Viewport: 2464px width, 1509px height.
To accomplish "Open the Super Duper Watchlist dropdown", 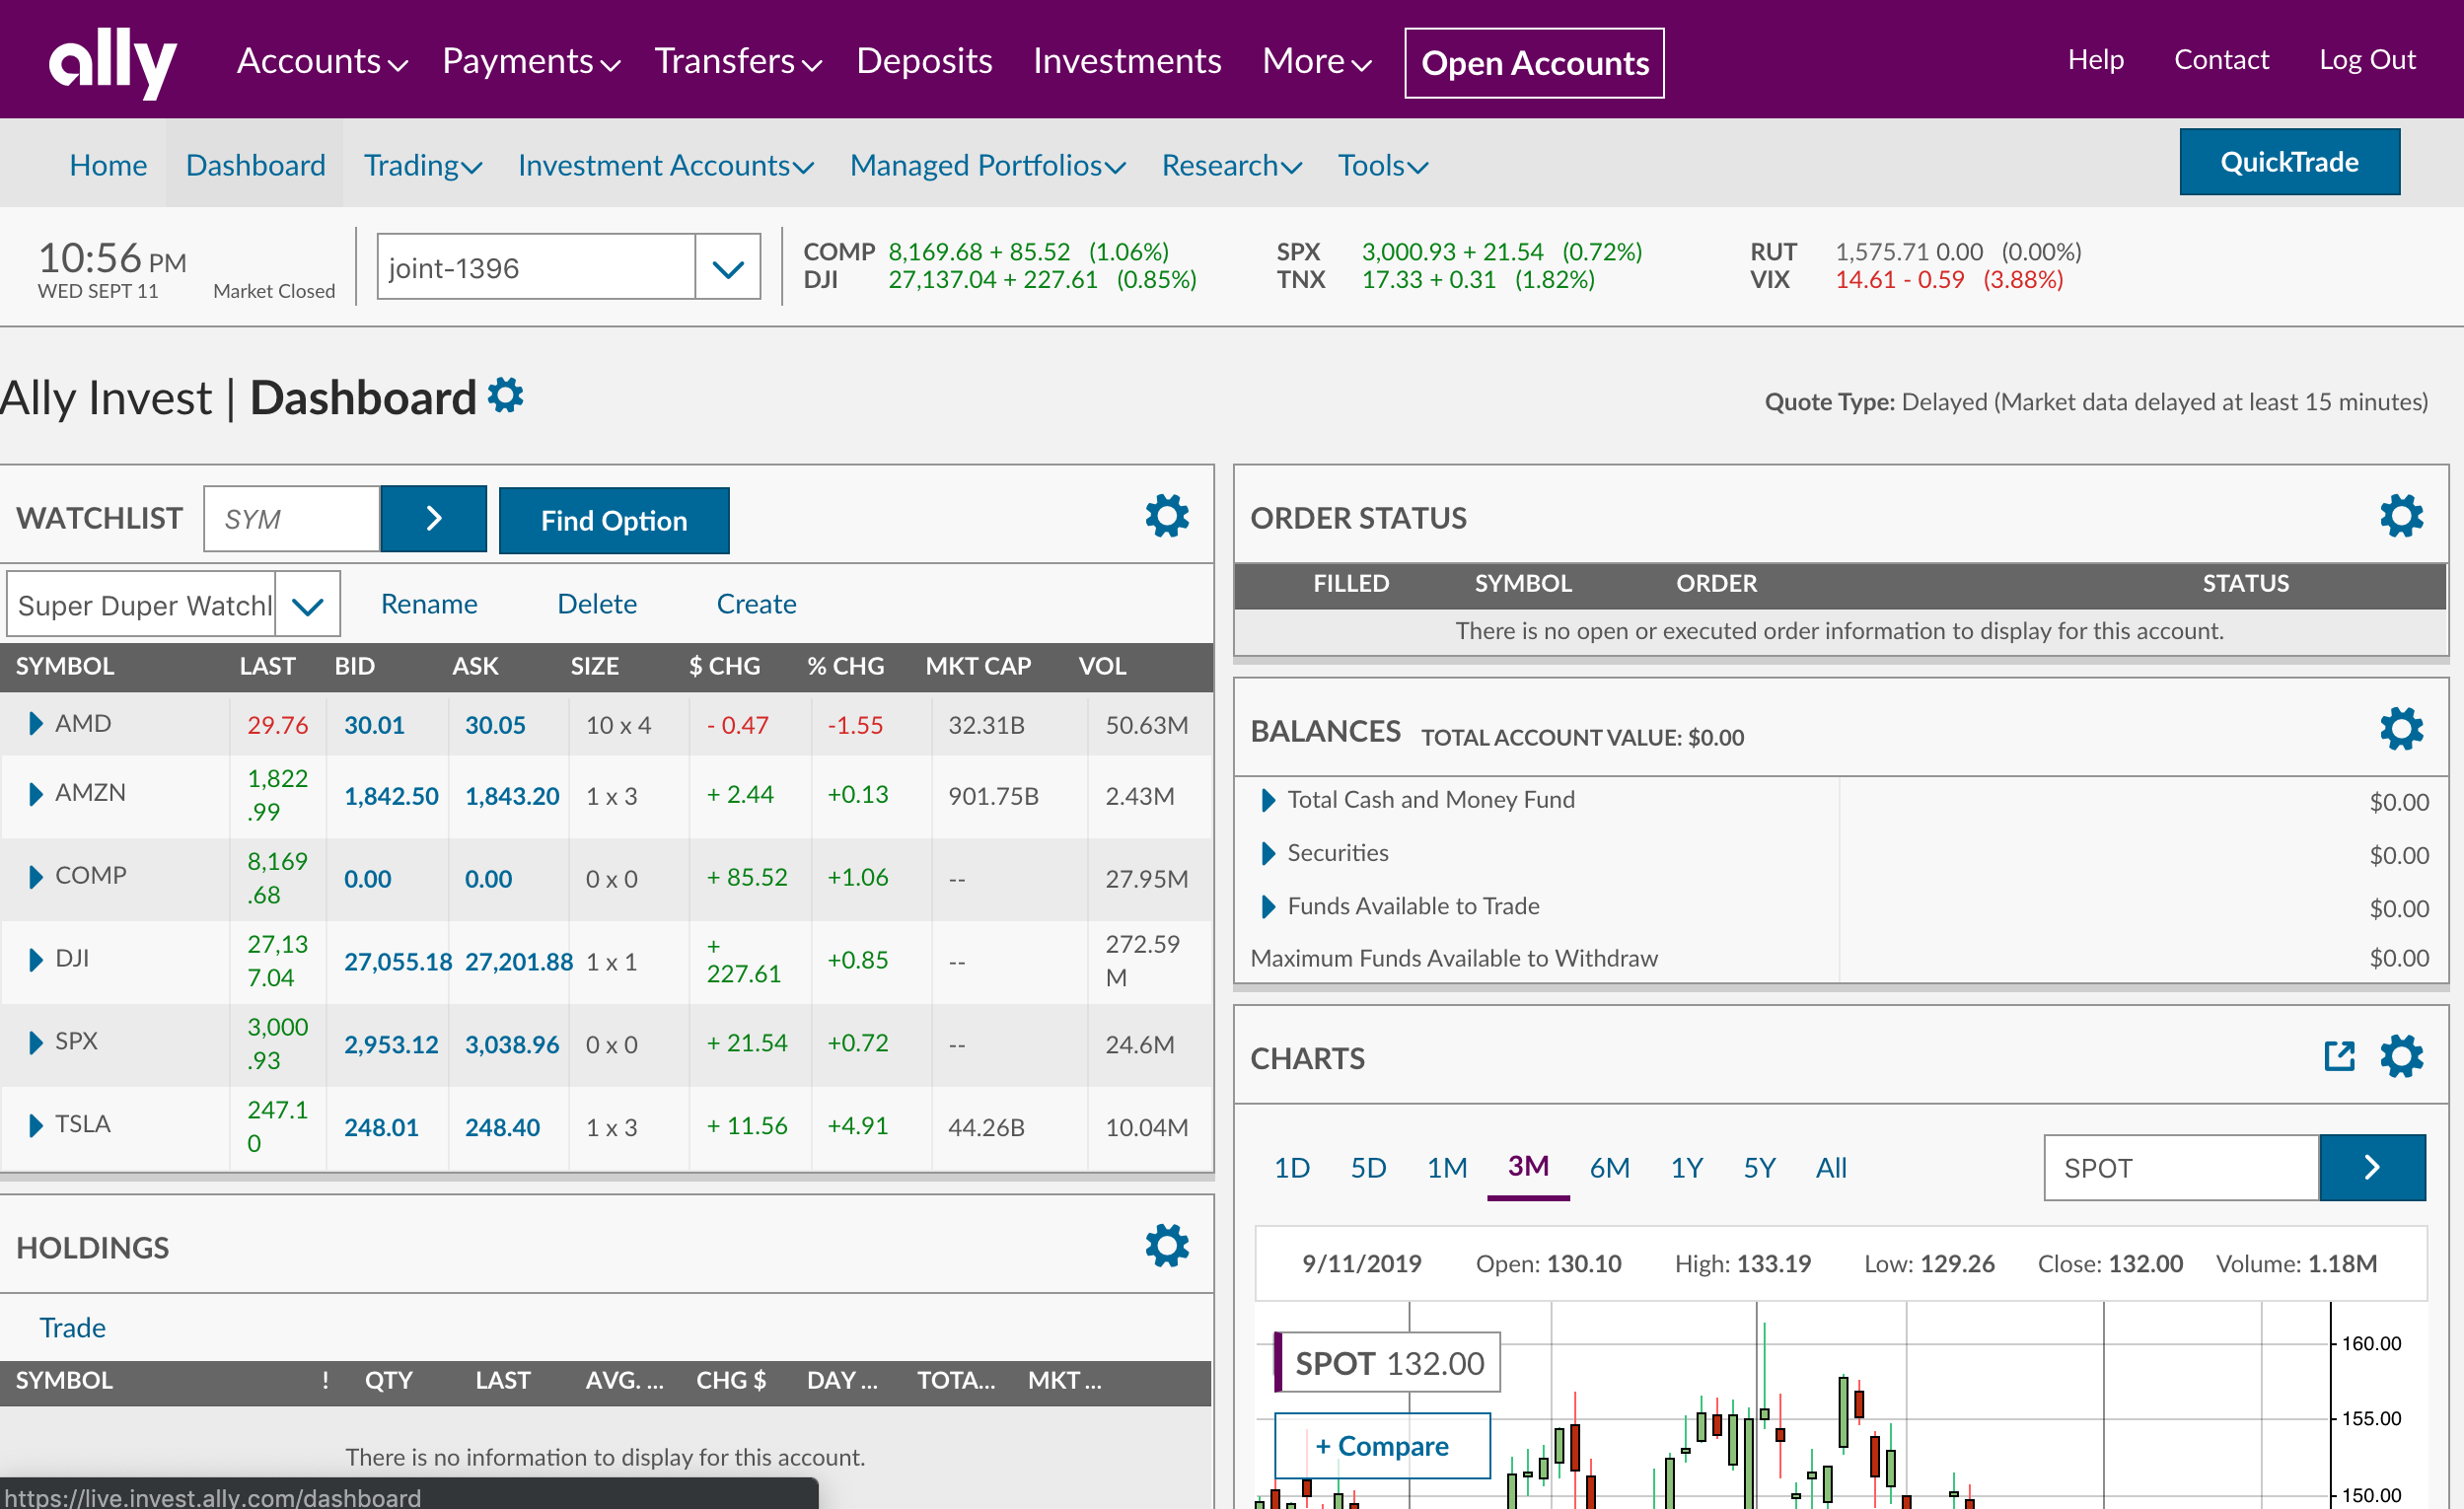I will (x=307, y=605).
